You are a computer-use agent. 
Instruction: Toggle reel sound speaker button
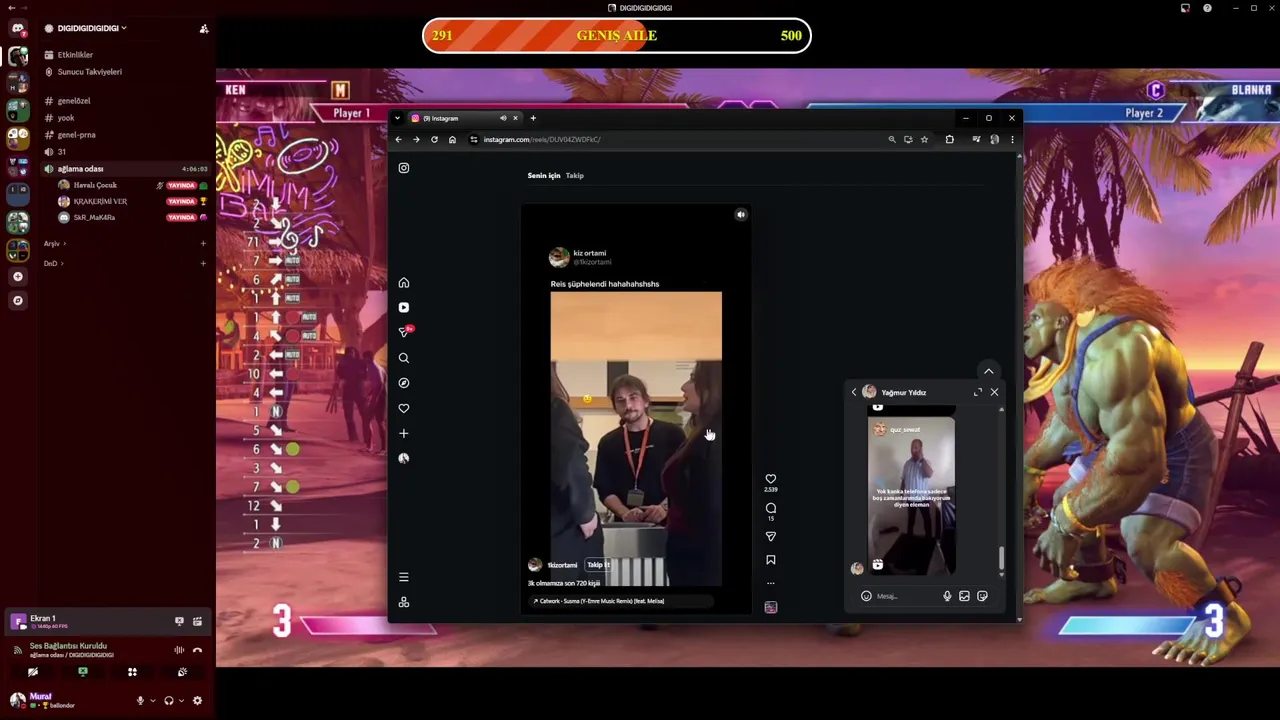tap(741, 214)
